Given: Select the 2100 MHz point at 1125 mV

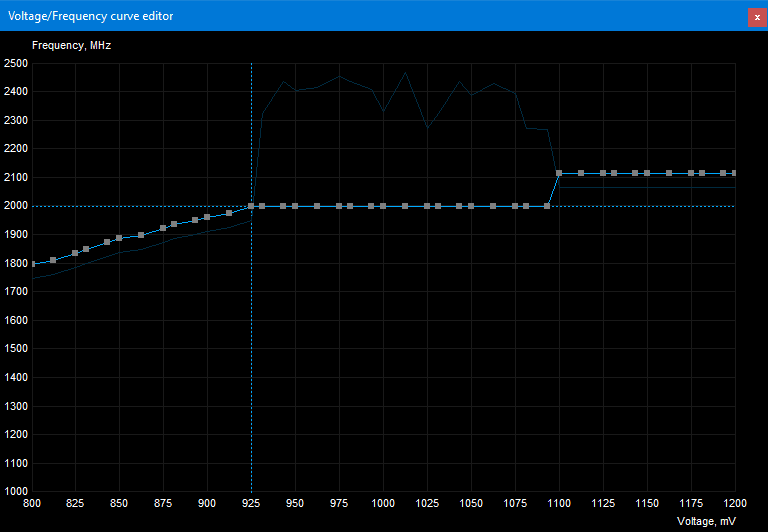Looking at the screenshot, I should (603, 173).
